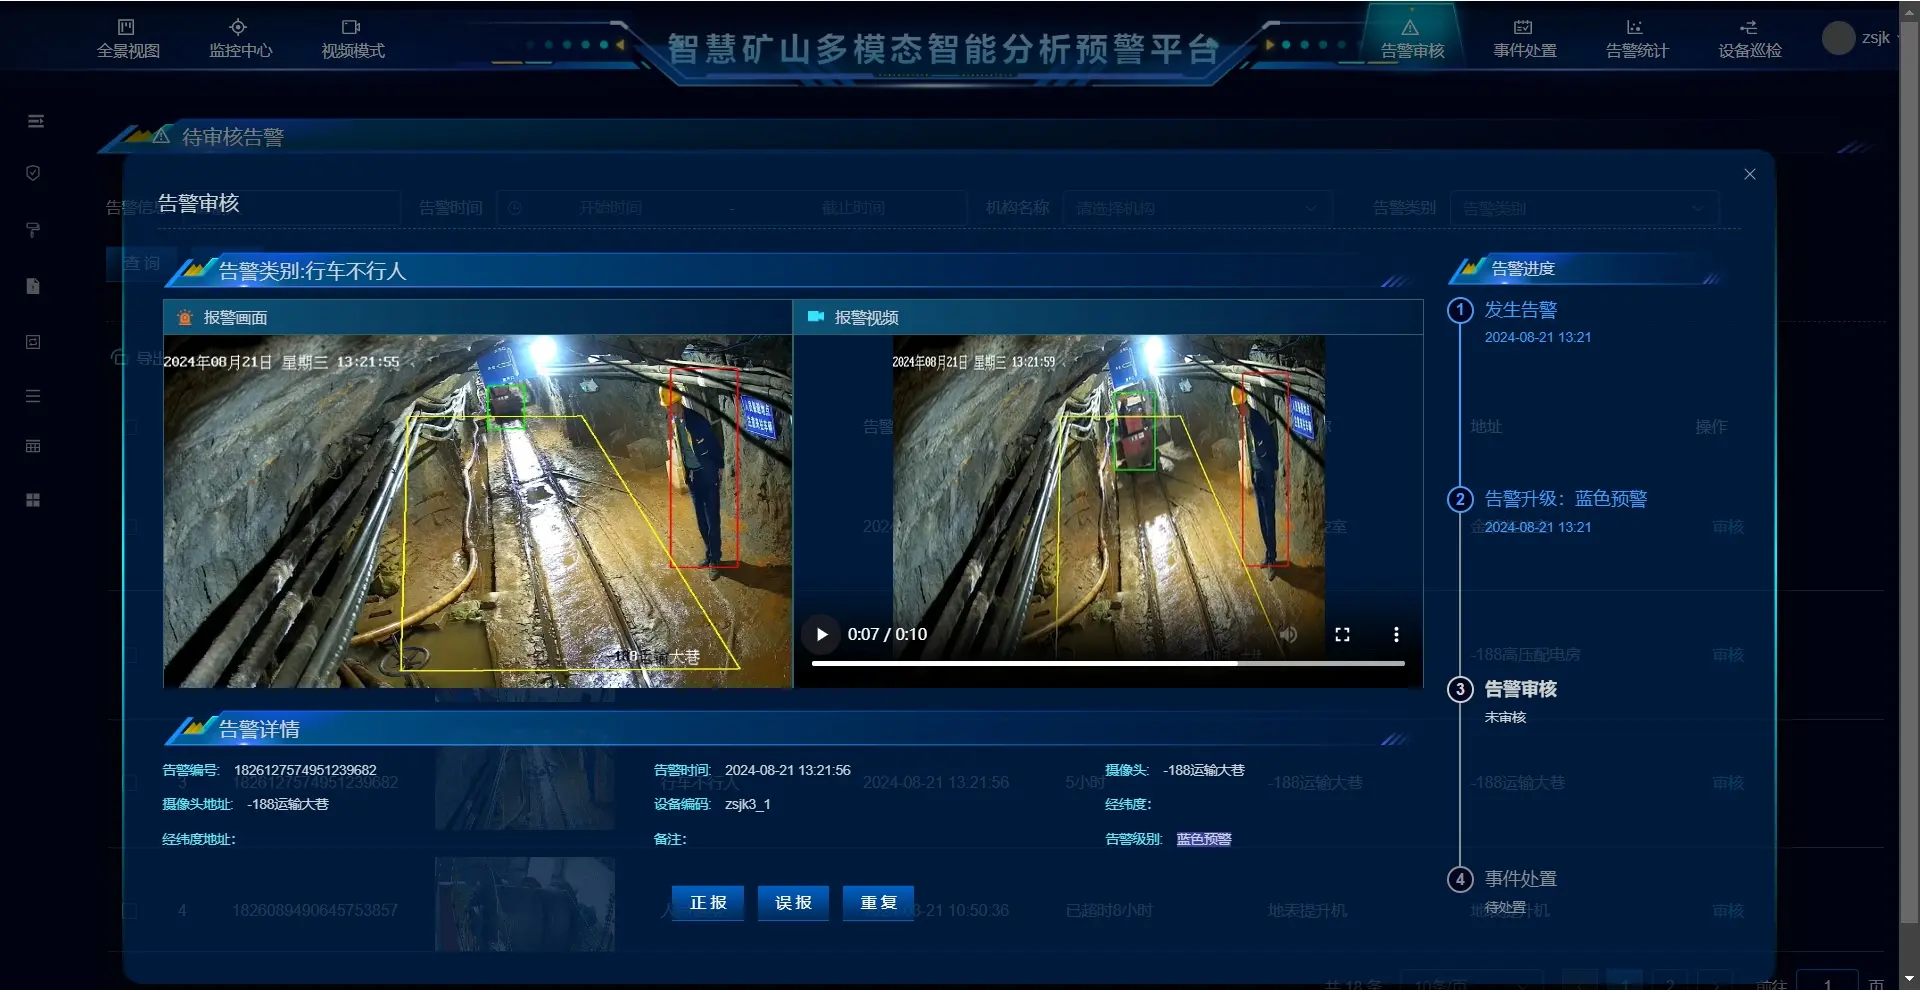
Task: Click the paint-roller icon in left sidebar
Action: pos(33,230)
